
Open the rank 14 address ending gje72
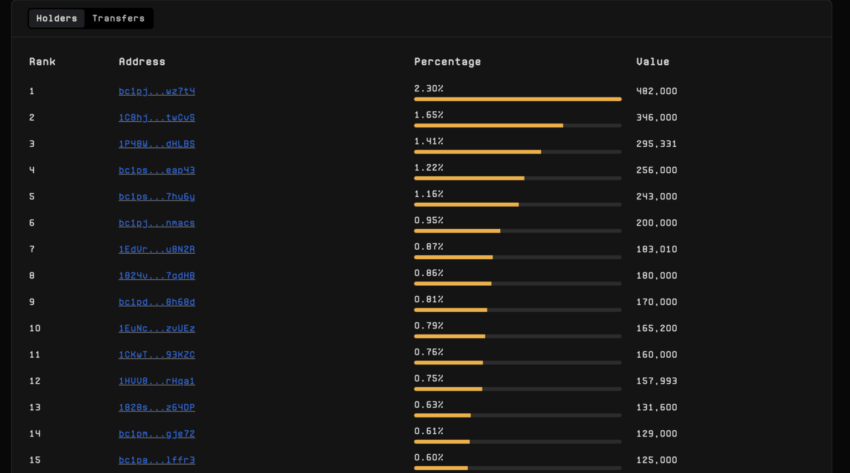click(x=157, y=434)
